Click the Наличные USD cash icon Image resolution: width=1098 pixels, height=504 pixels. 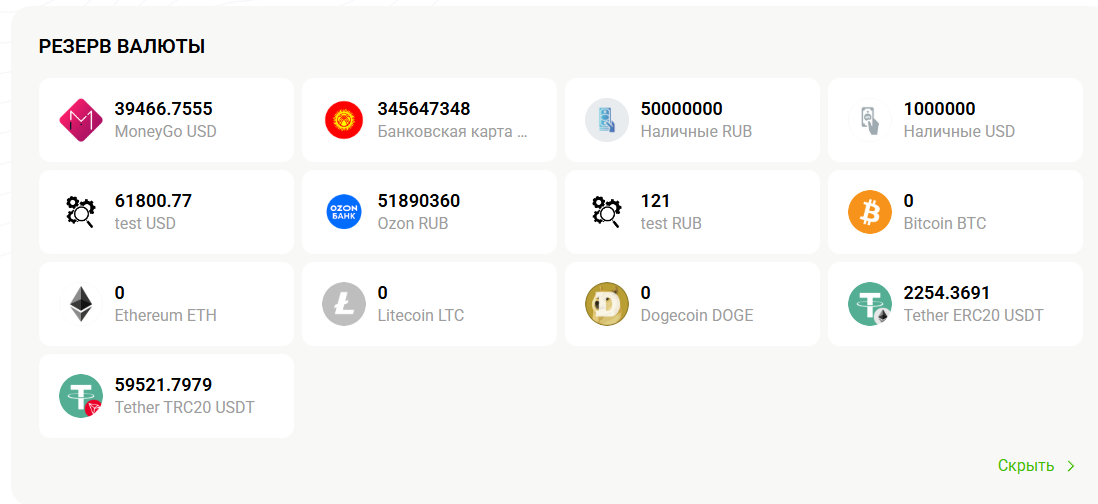pyautogui.click(x=870, y=120)
